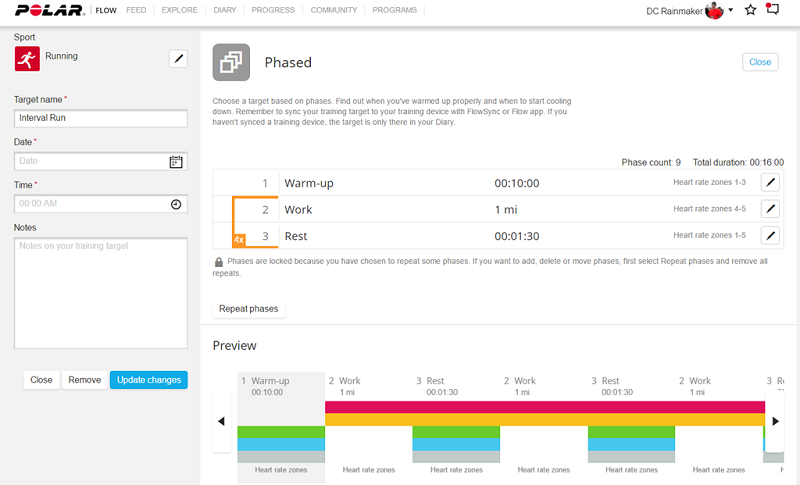Image resolution: width=800 pixels, height=485 pixels.
Task: Click the orange 4x repeat badge
Action: 238,240
